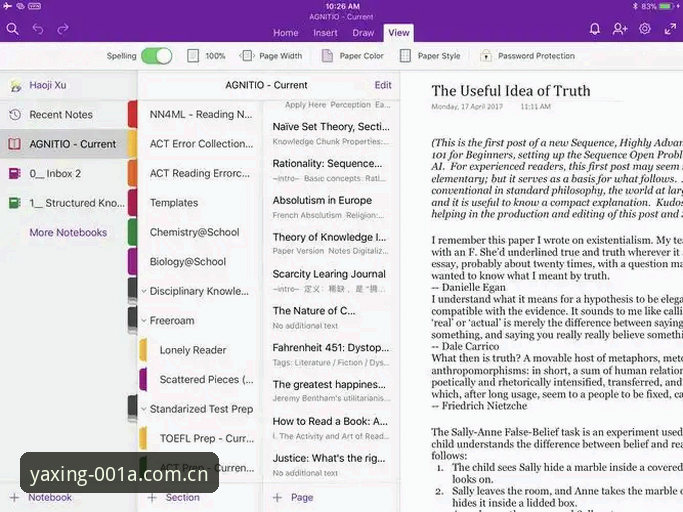Click the note title The Useful Idea of Truth
This screenshot has height=512, width=683.
click(x=511, y=91)
